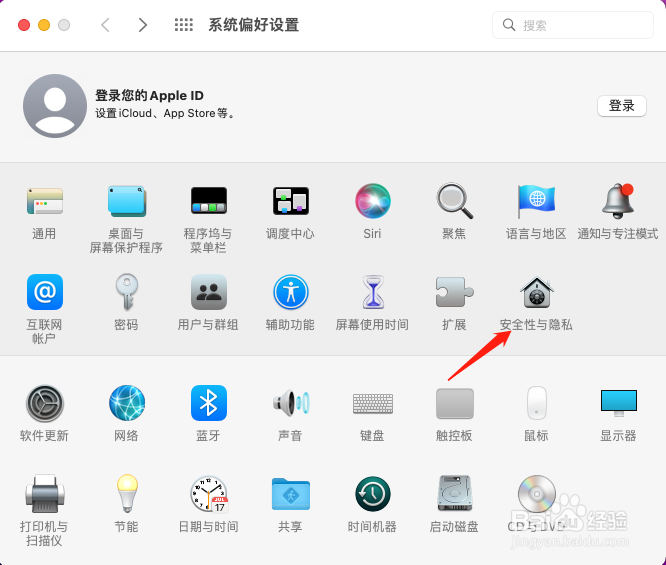666x565 pixels.
Task: Open 日期与时间 preferences
Action: 209,494
